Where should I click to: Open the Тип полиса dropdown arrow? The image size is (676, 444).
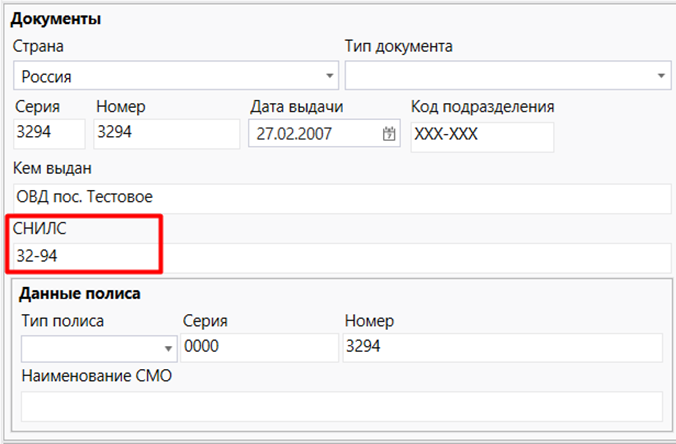[168, 348]
